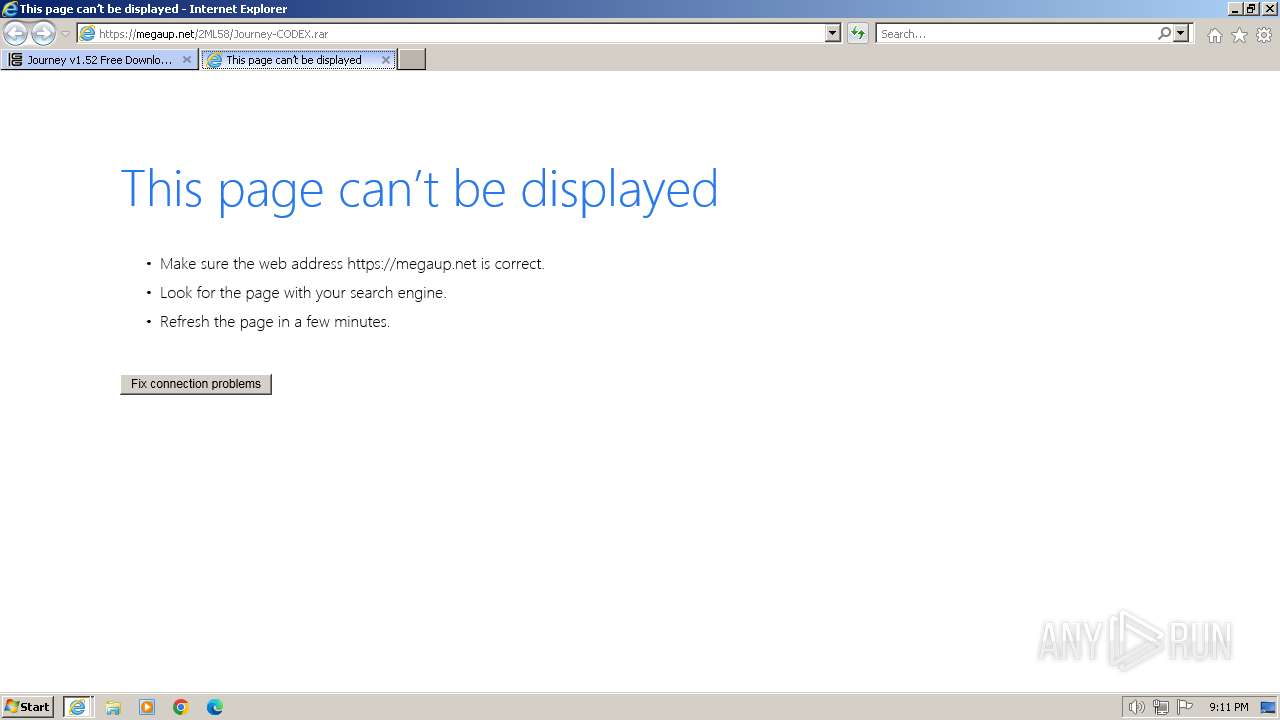
Task: Open Action Center flag icon
Action: (1185, 707)
